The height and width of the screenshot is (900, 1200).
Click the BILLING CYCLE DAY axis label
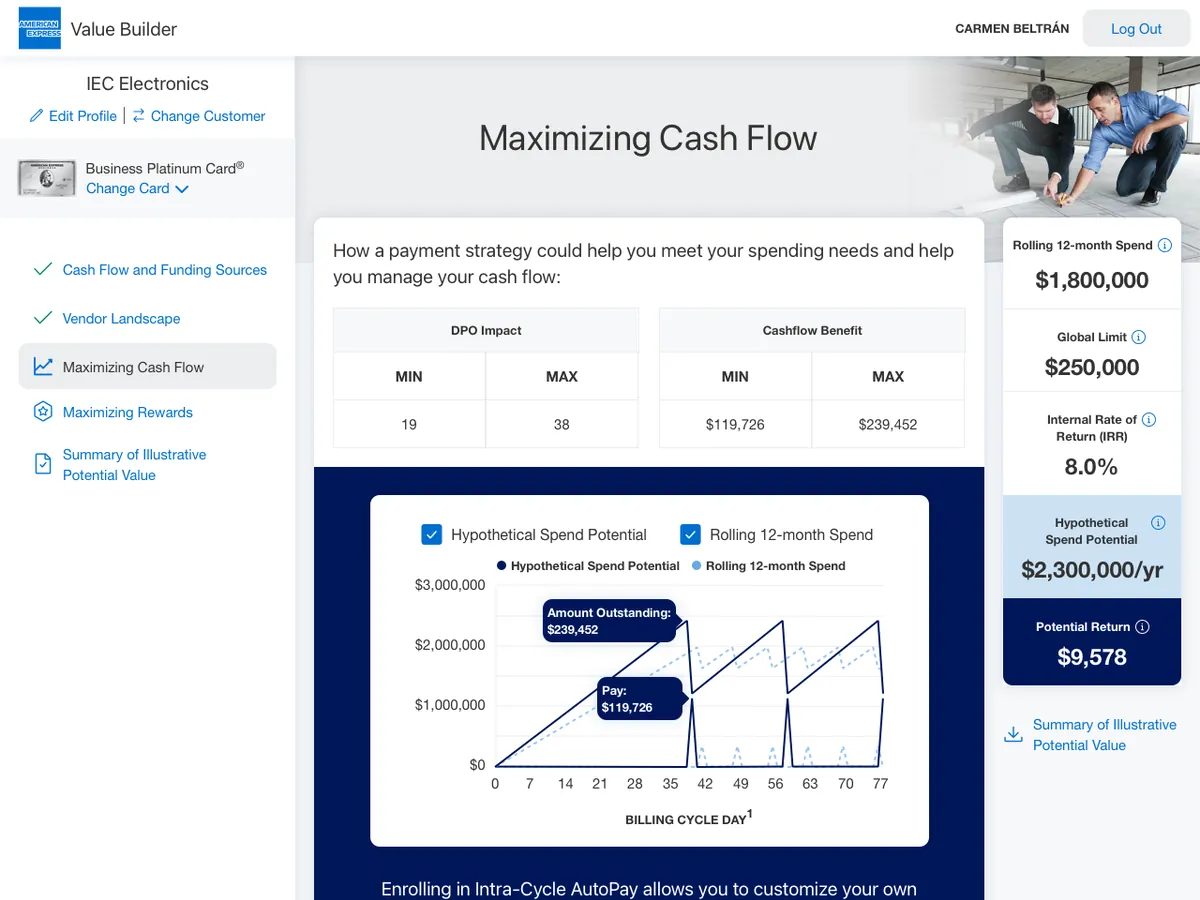[689, 818]
